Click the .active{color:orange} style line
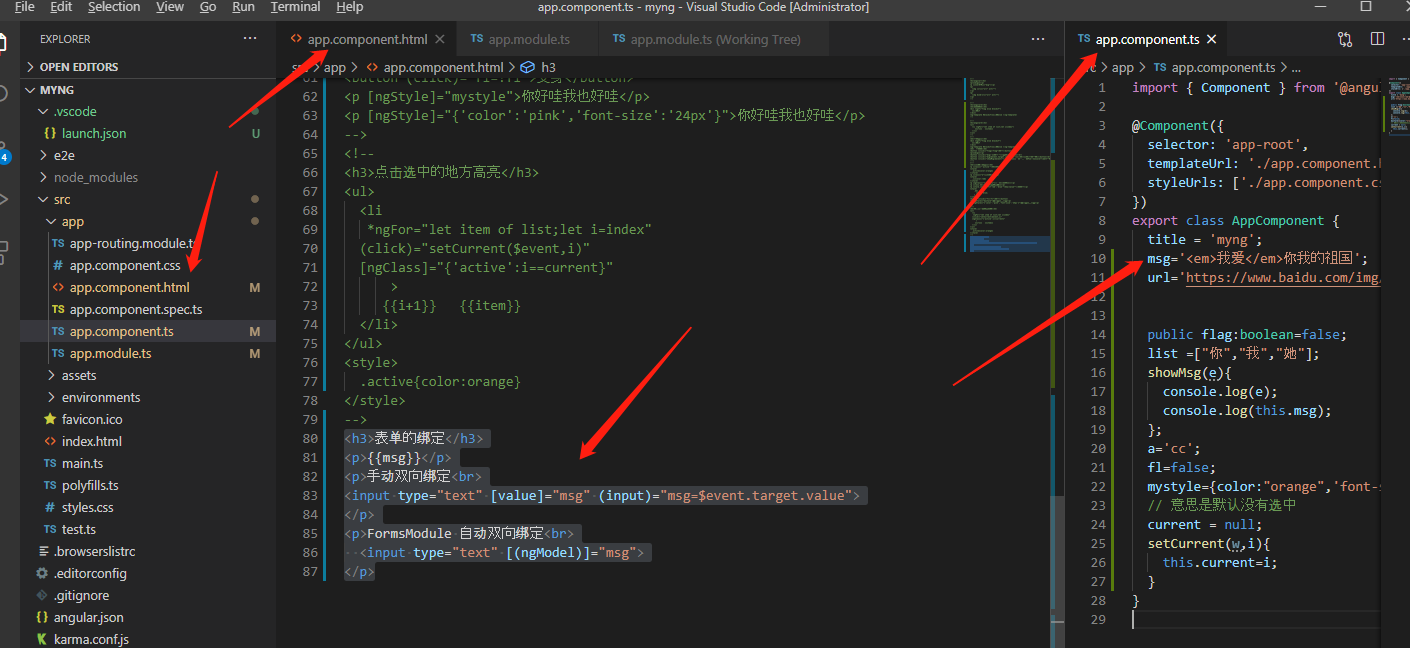1410x648 pixels. point(441,381)
